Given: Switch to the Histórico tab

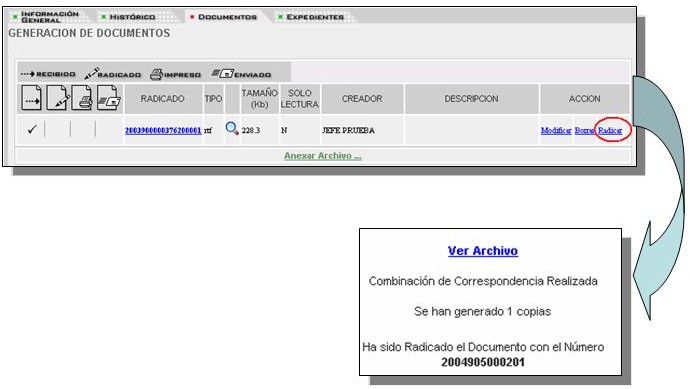Looking at the screenshot, I should (132, 17).
